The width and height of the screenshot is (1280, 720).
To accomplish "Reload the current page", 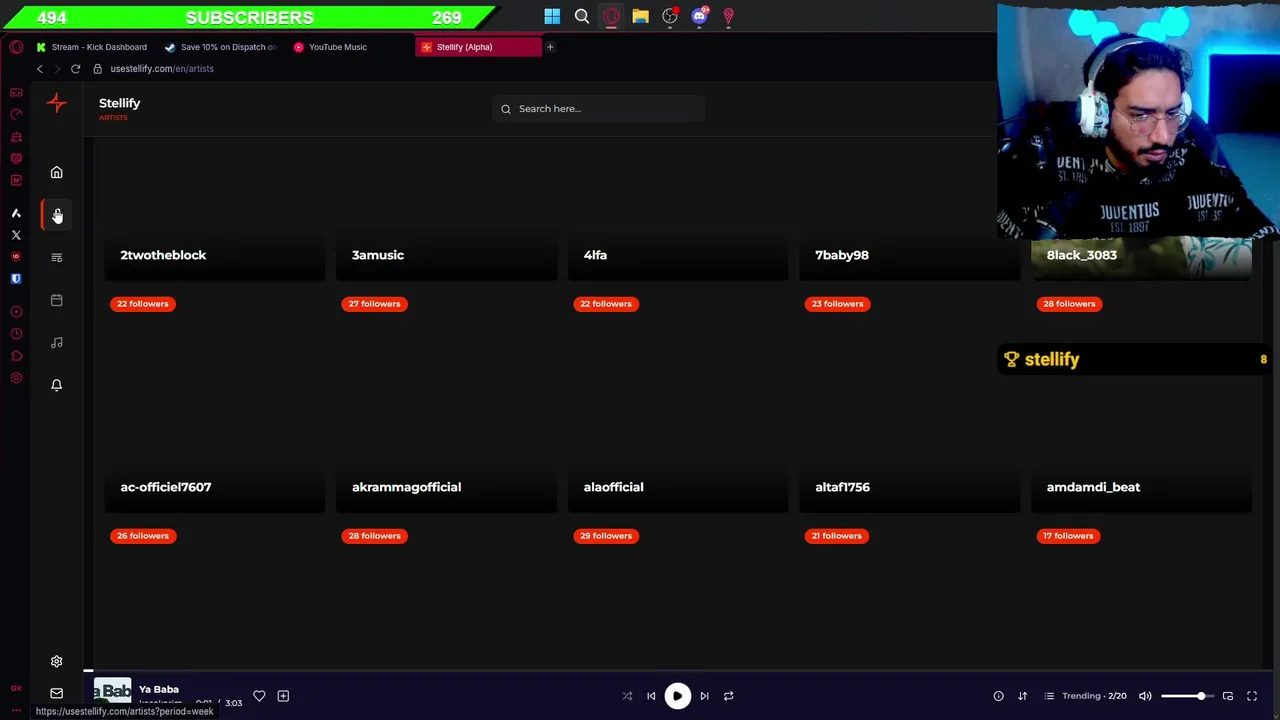I will click(x=75, y=69).
